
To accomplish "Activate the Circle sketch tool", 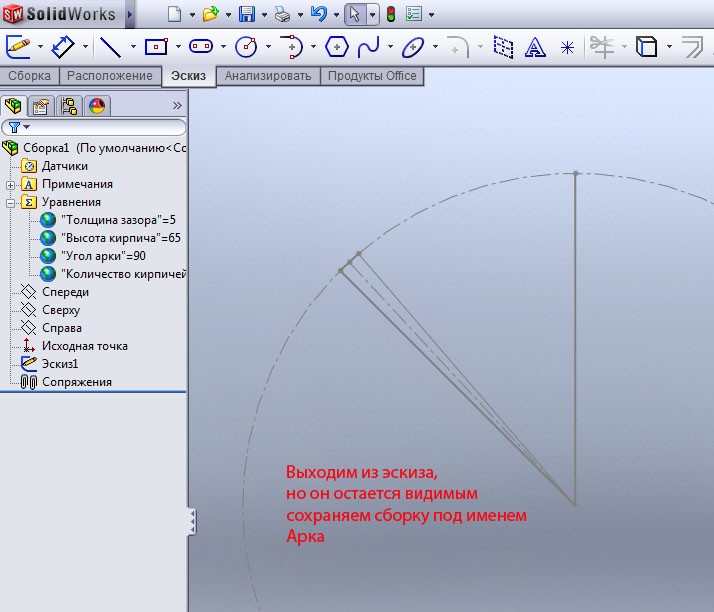I will 245,46.
